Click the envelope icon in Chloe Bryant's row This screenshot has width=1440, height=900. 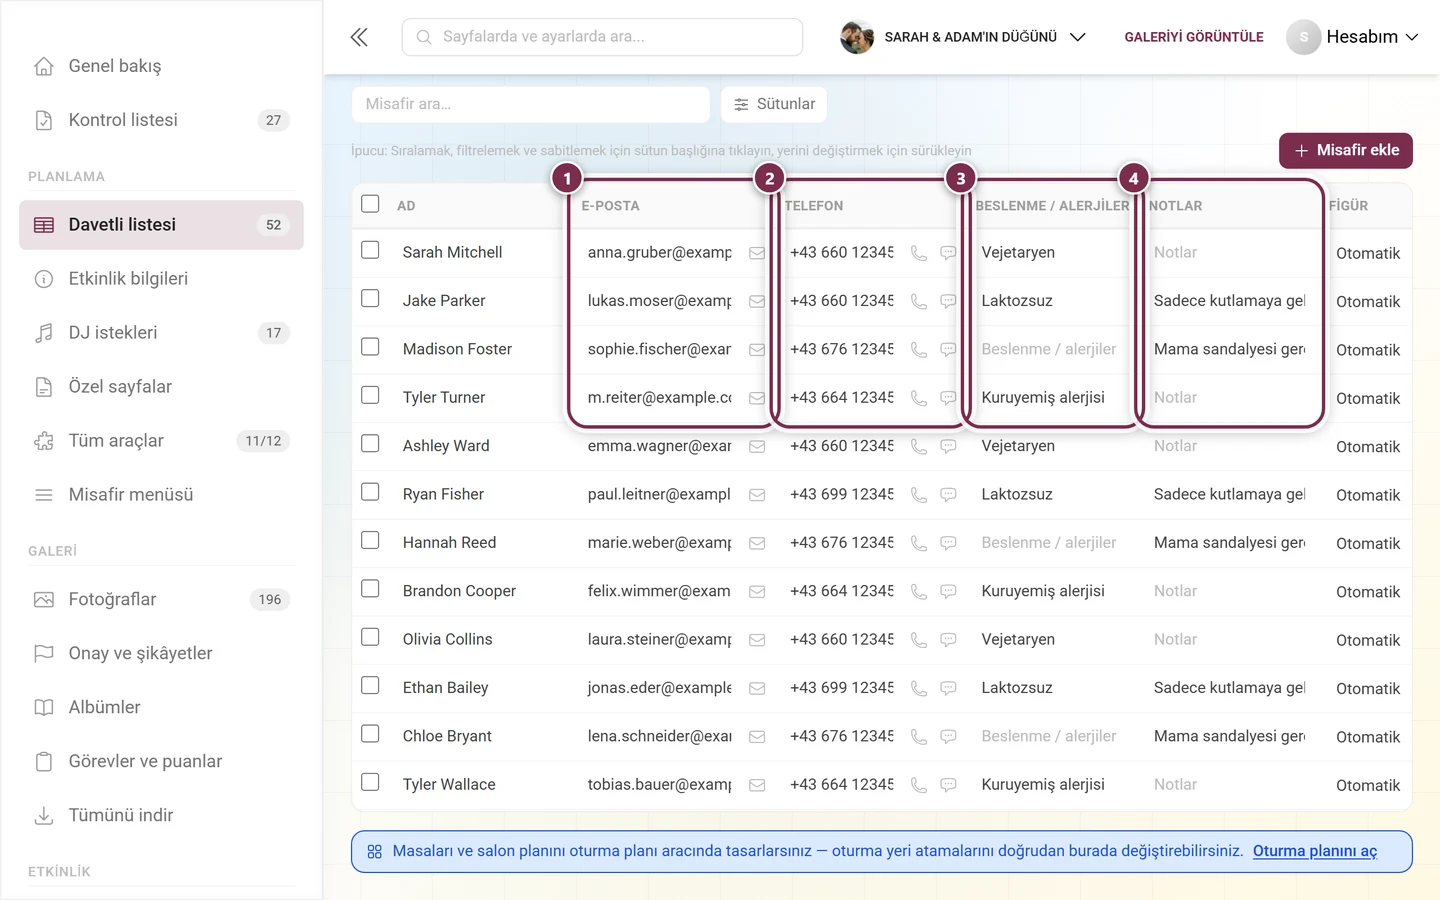coord(757,736)
